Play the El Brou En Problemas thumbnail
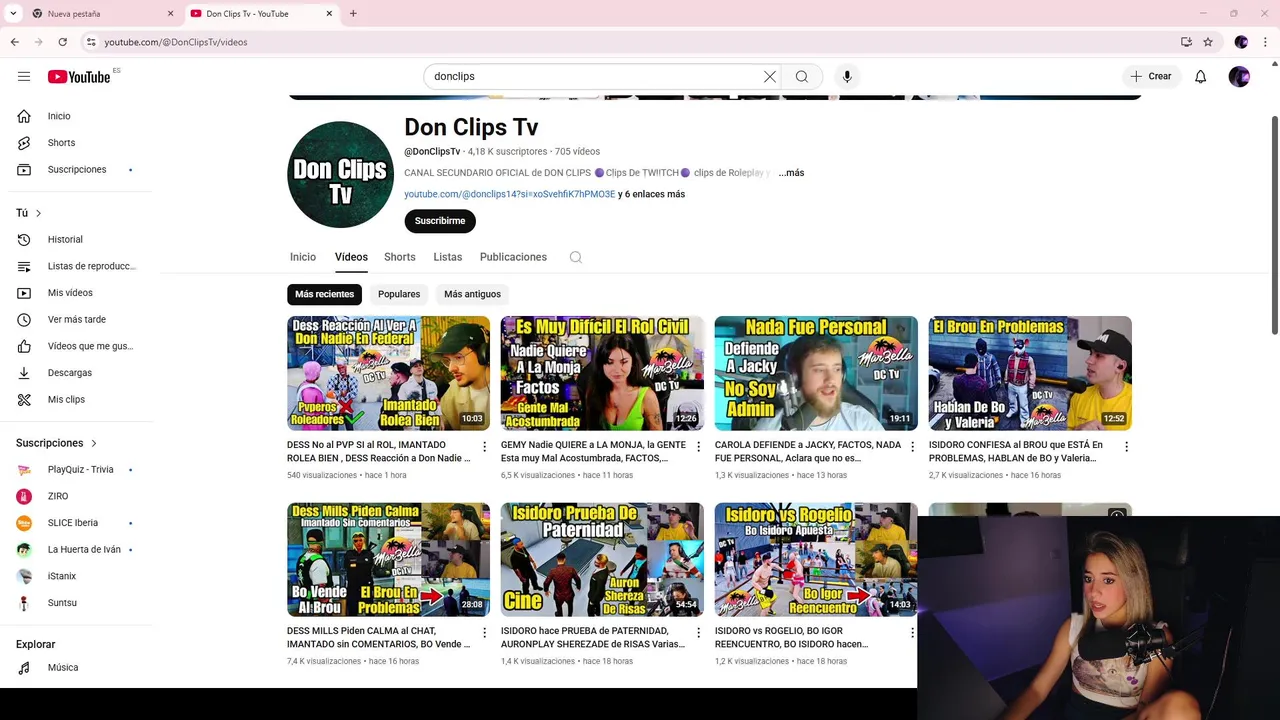 tap(1030, 373)
